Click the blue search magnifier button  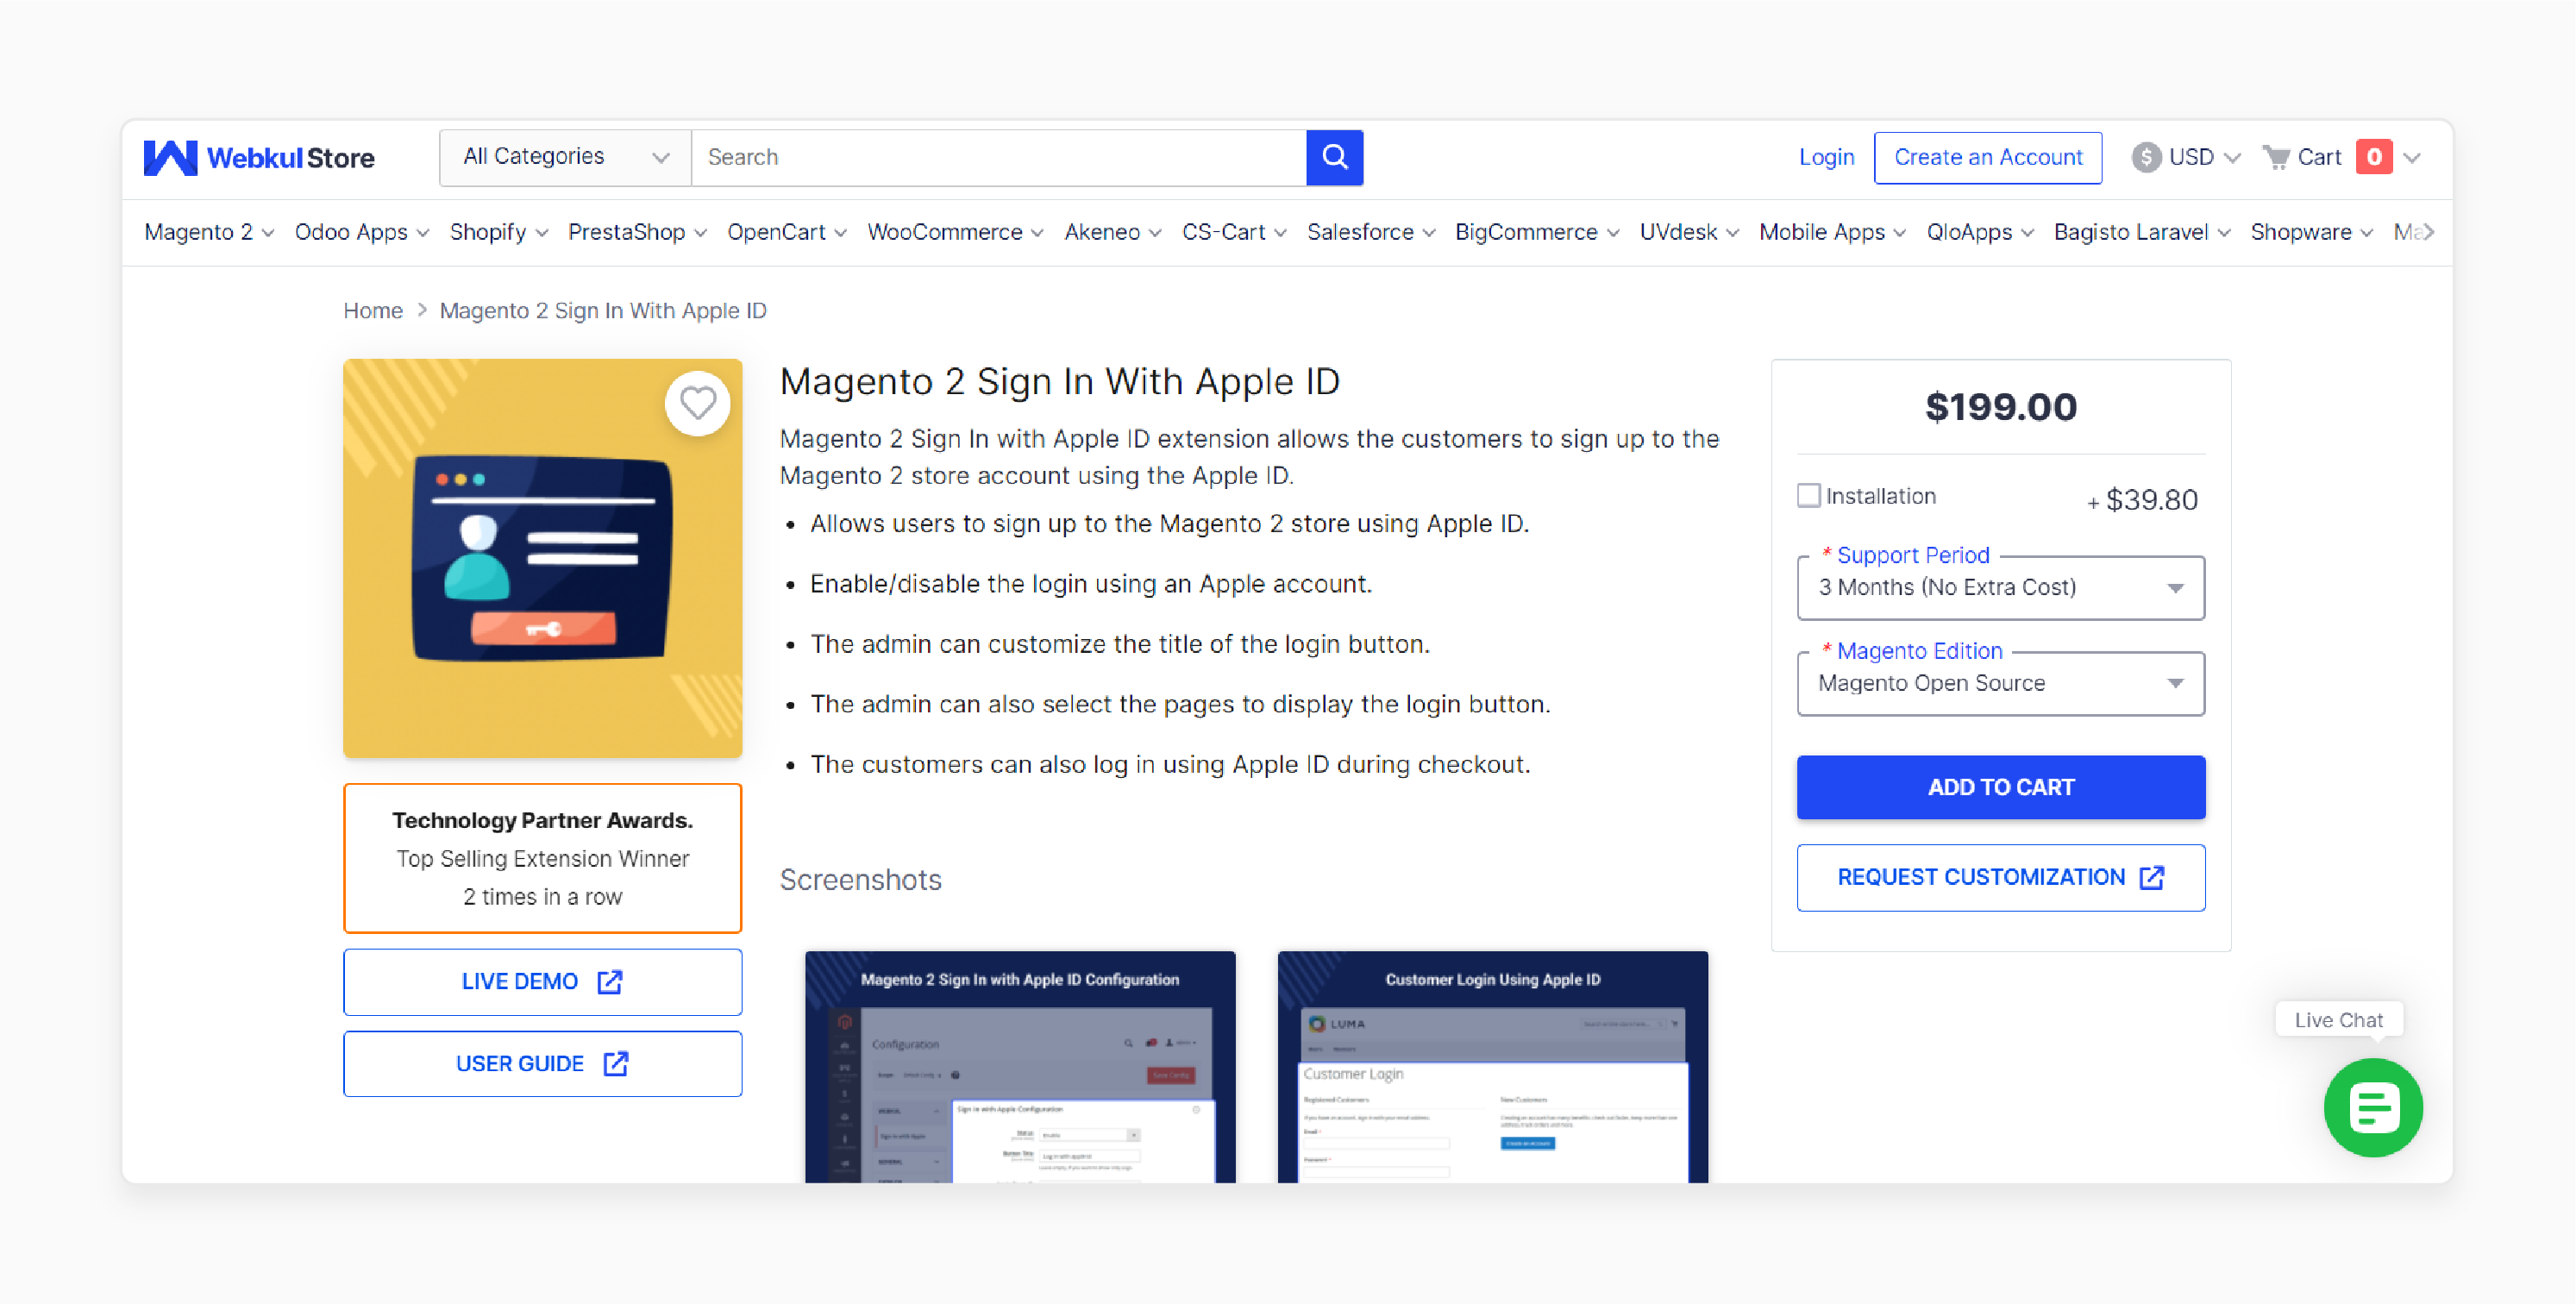pyautogui.click(x=1334, y=157)
